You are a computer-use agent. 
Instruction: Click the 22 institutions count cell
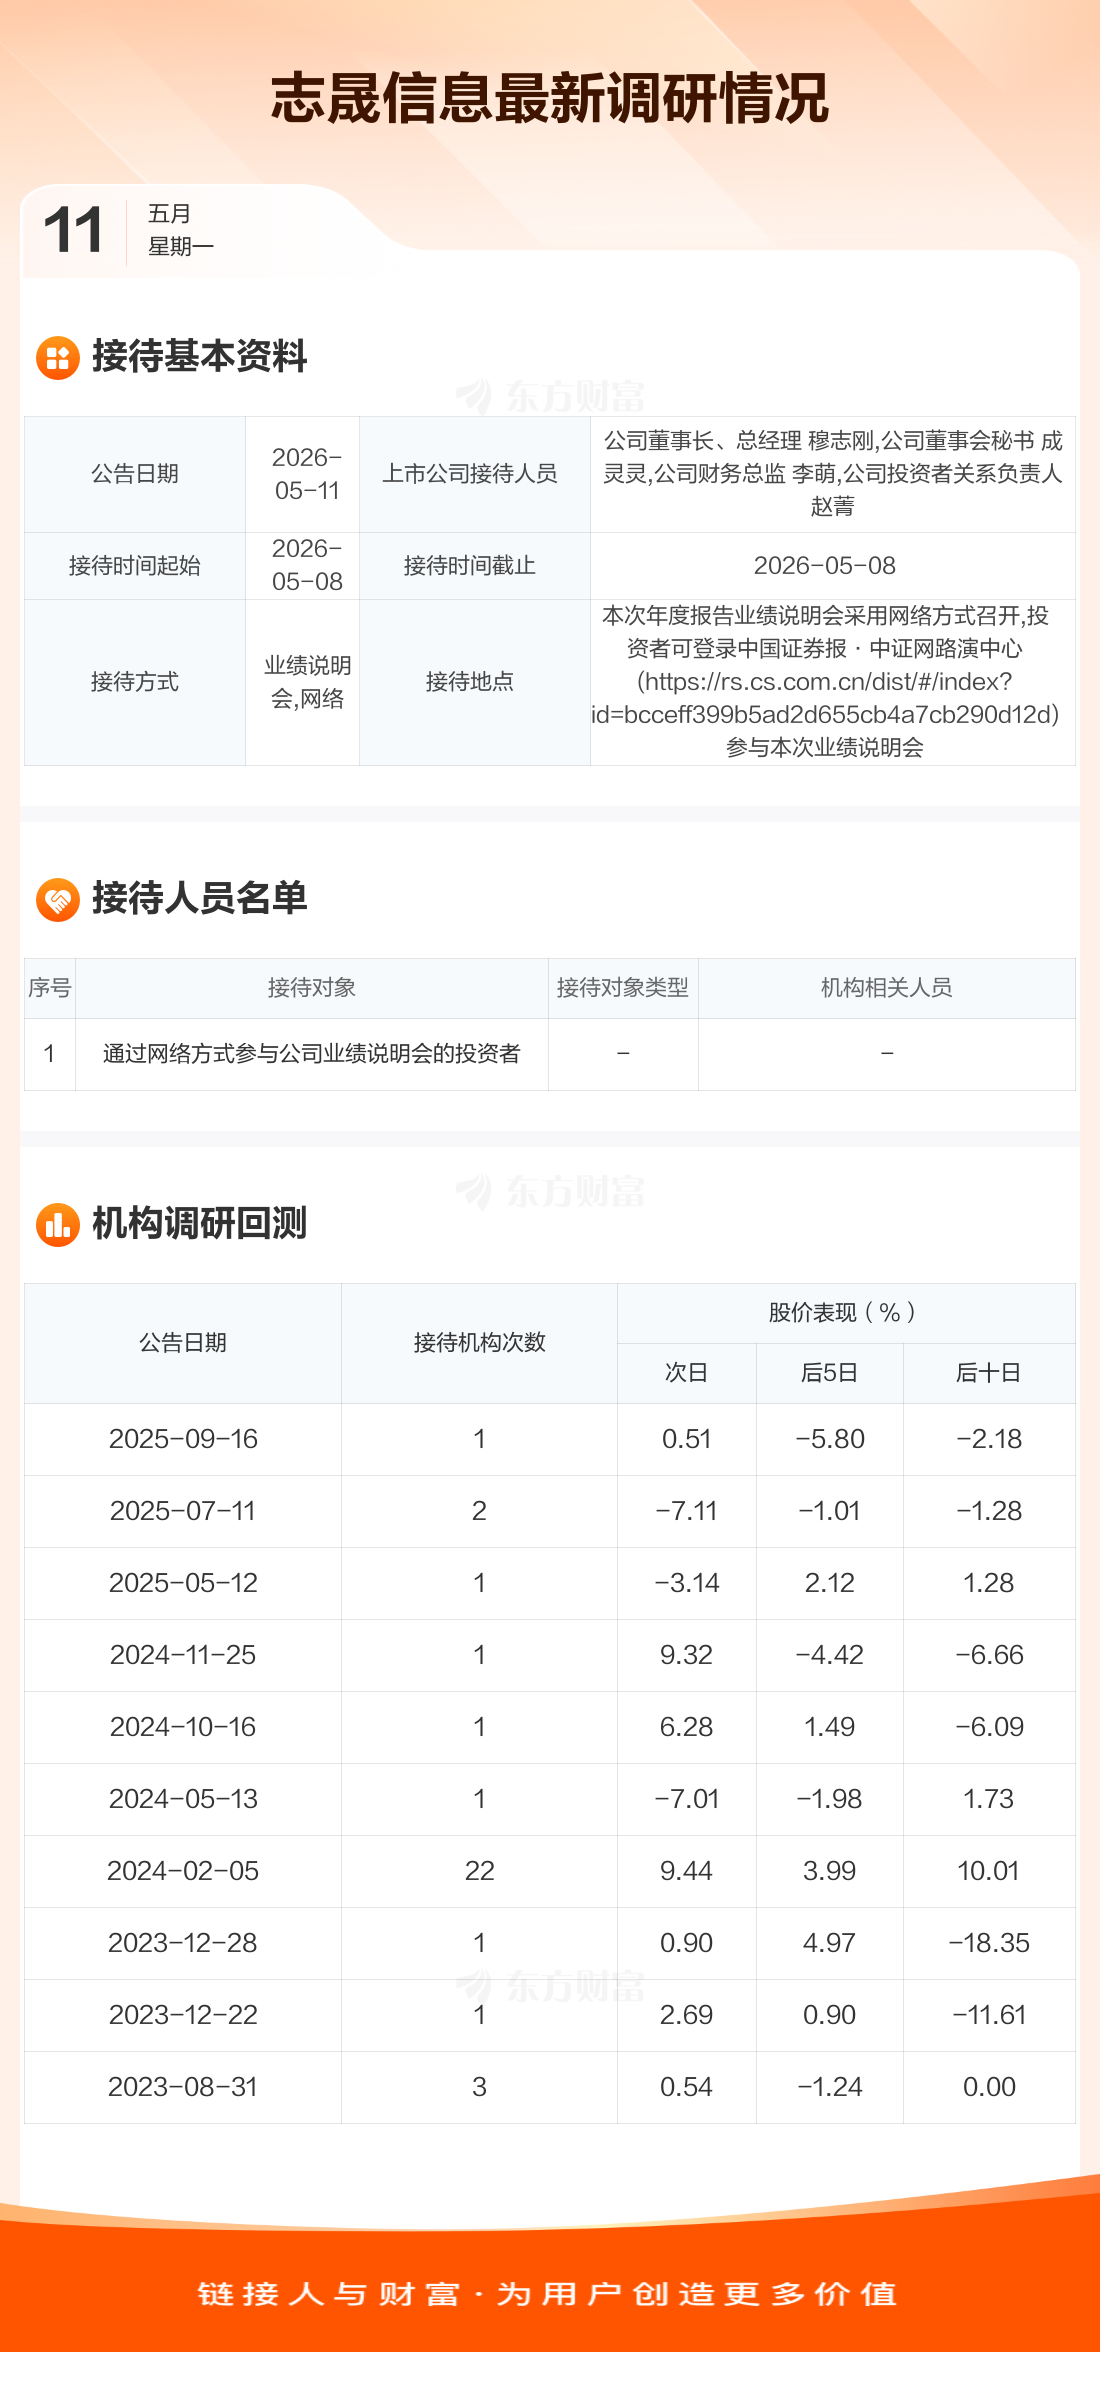(480, 1871)
